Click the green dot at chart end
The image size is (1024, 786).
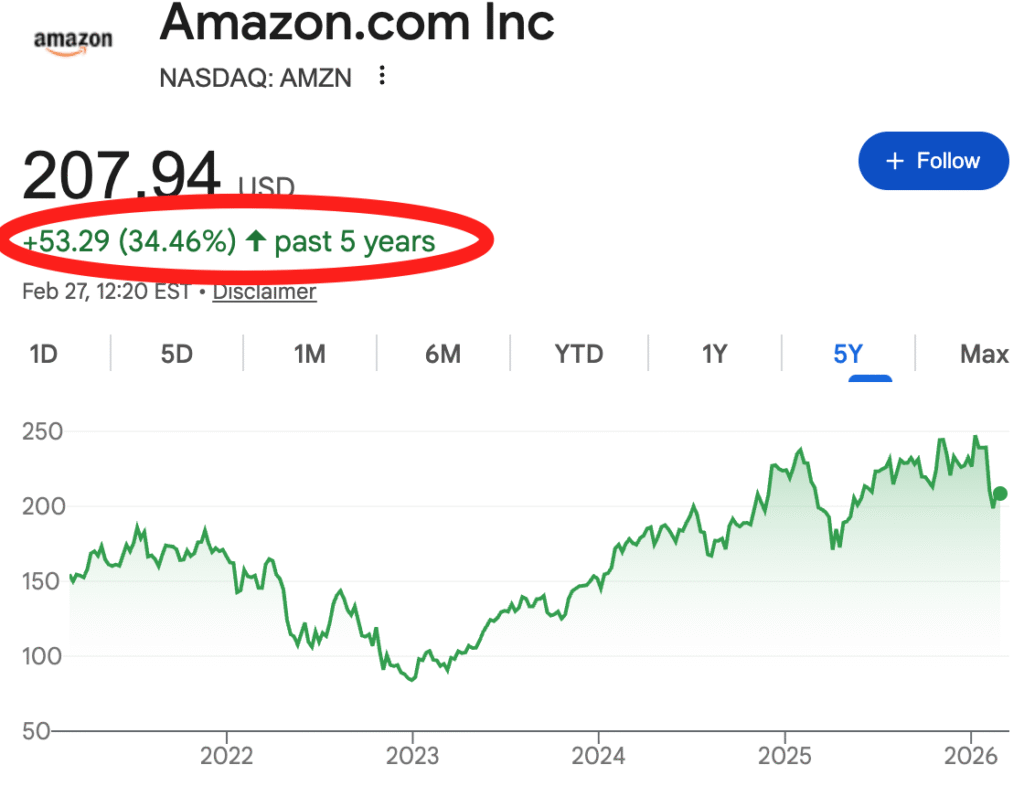[999, 493]
